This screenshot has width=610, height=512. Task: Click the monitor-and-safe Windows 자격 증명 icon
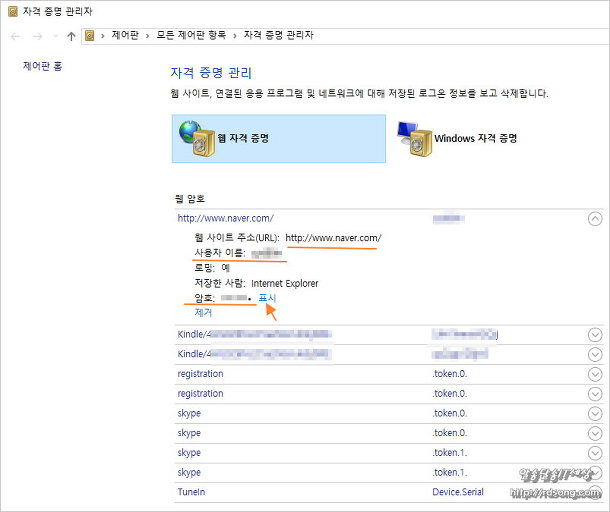tap(414, 138)
